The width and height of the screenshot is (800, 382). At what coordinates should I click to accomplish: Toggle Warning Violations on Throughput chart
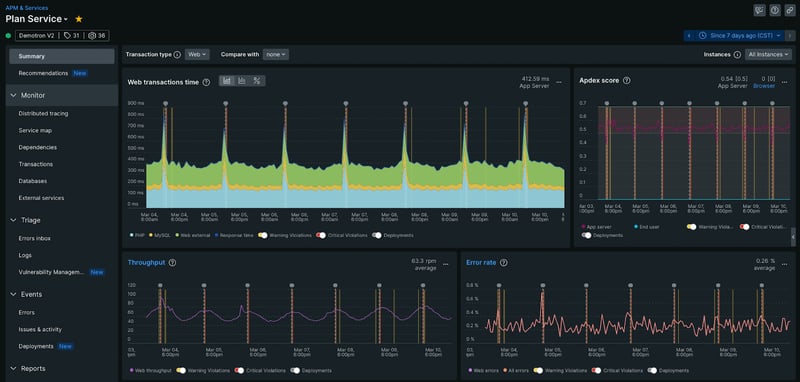[x=181, y=371]
